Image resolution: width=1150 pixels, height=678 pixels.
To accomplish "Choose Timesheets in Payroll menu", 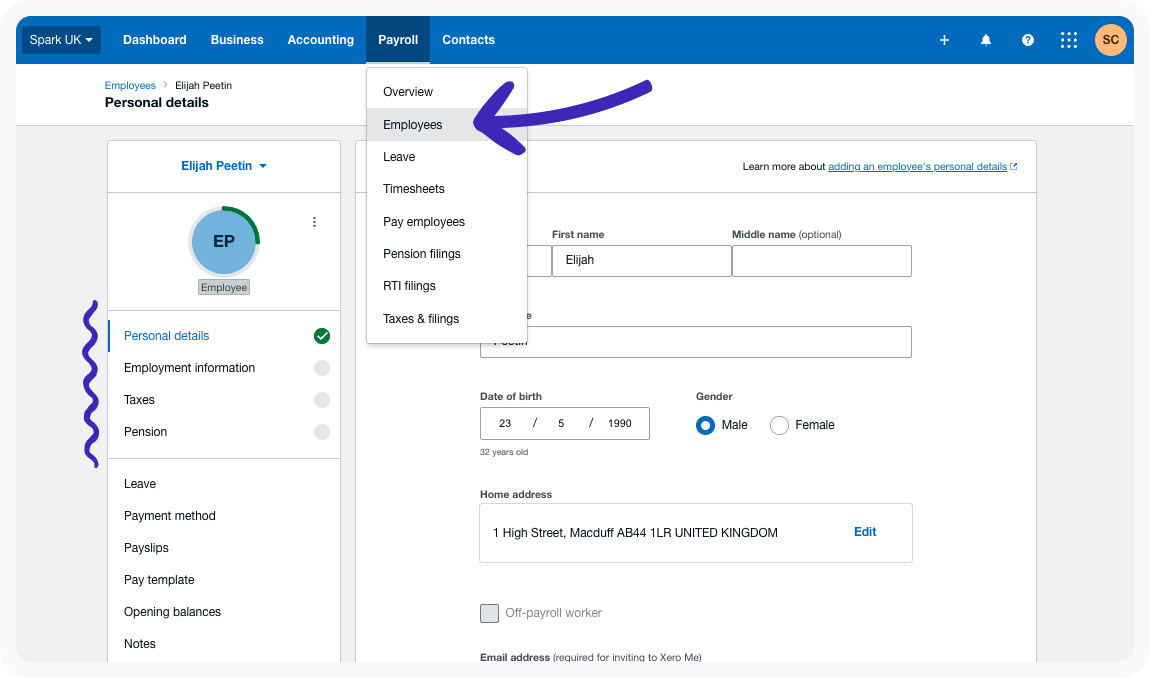I will pos(447,189).
